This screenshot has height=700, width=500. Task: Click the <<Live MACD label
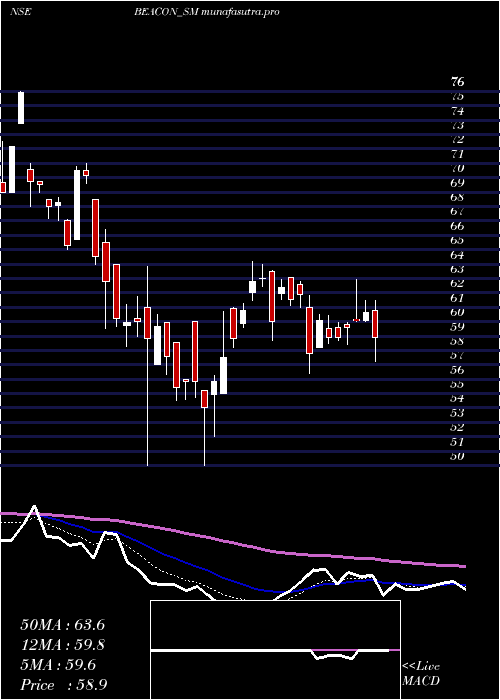tap(421, 674)
